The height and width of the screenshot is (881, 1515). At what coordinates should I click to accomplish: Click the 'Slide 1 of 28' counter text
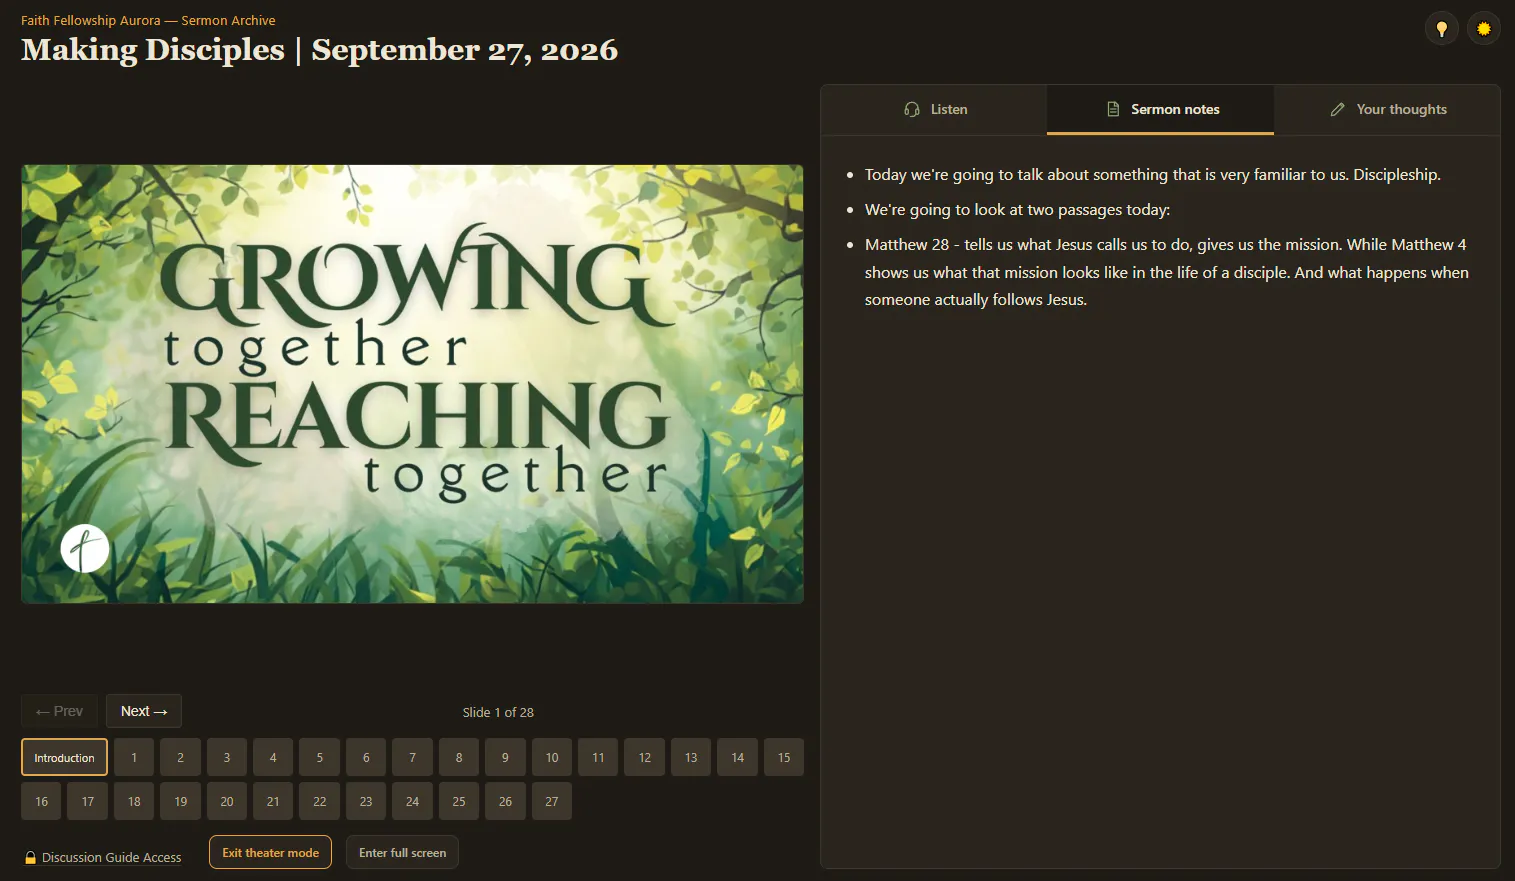pyautogui.click(x=498, y=712)
